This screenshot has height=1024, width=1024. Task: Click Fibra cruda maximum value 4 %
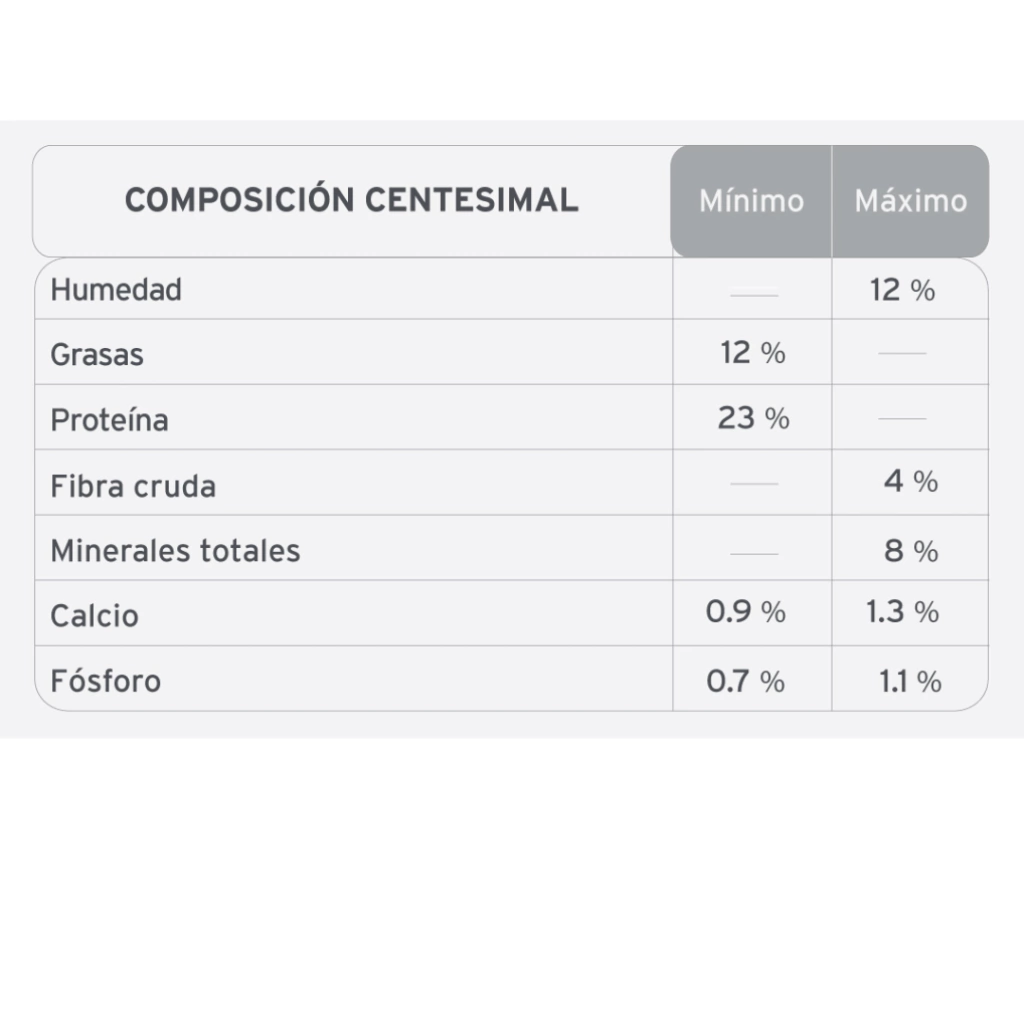pyautogui.click(x=911, y=482)
